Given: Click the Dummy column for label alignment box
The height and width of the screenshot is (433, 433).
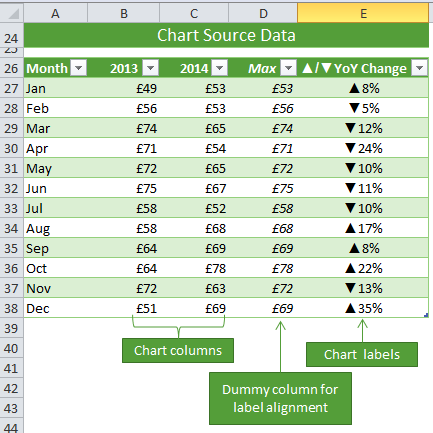Looking at the screenshot, I should click(x=280, y=398).
